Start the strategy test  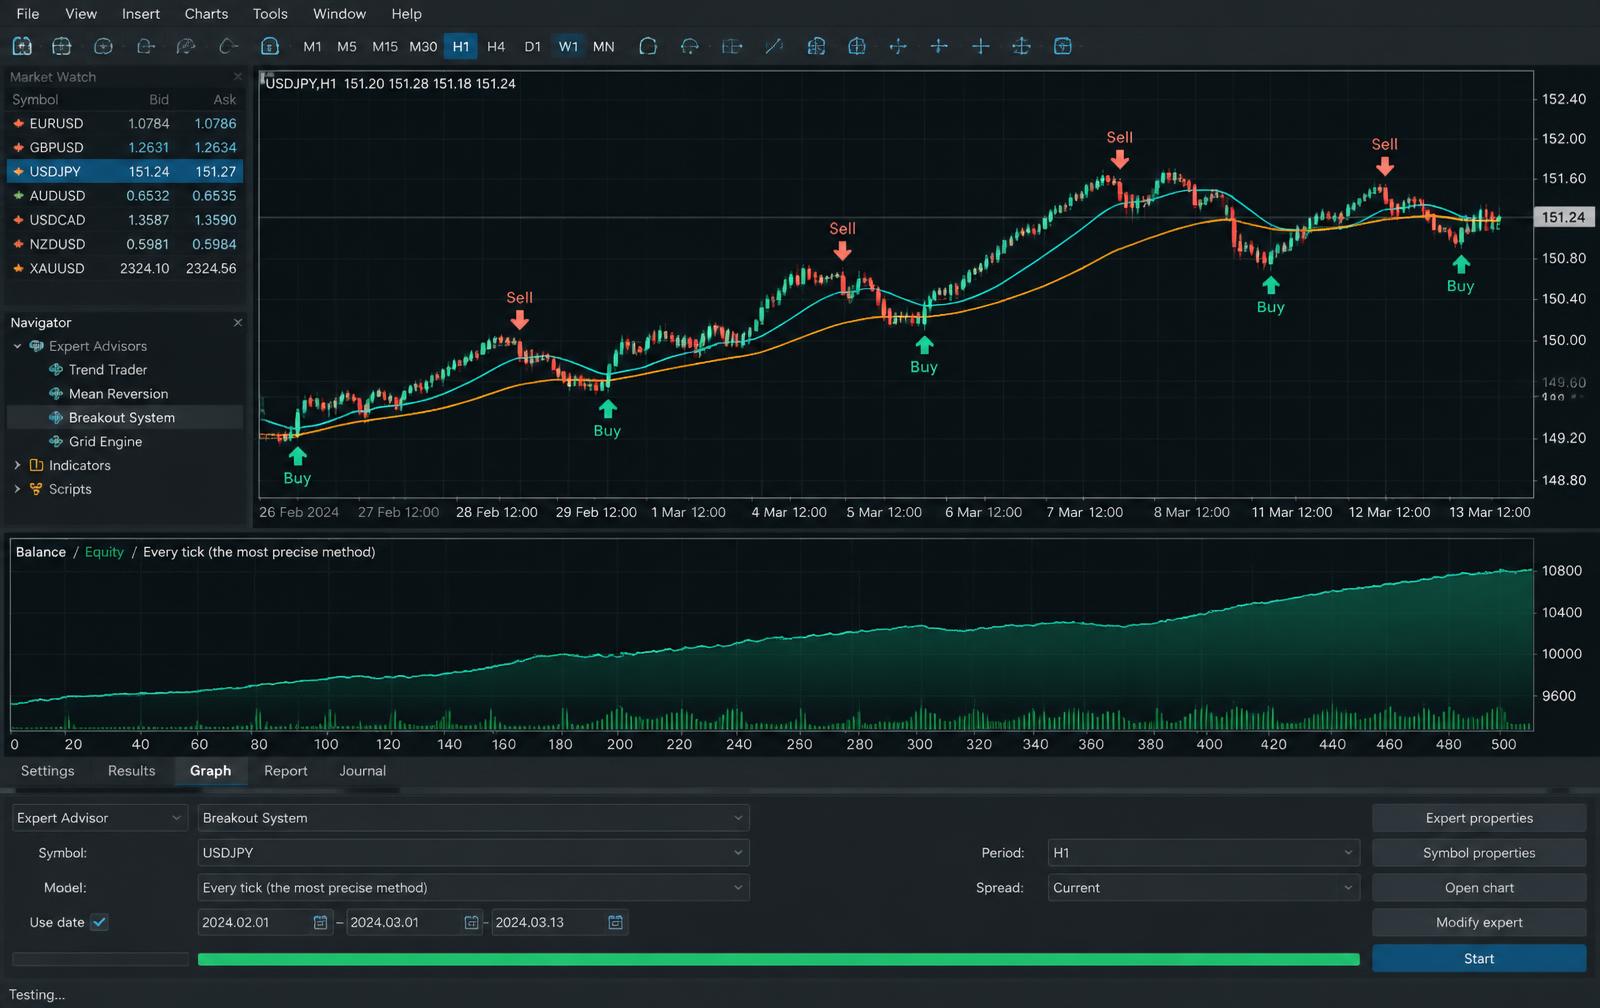point(1479,958)
